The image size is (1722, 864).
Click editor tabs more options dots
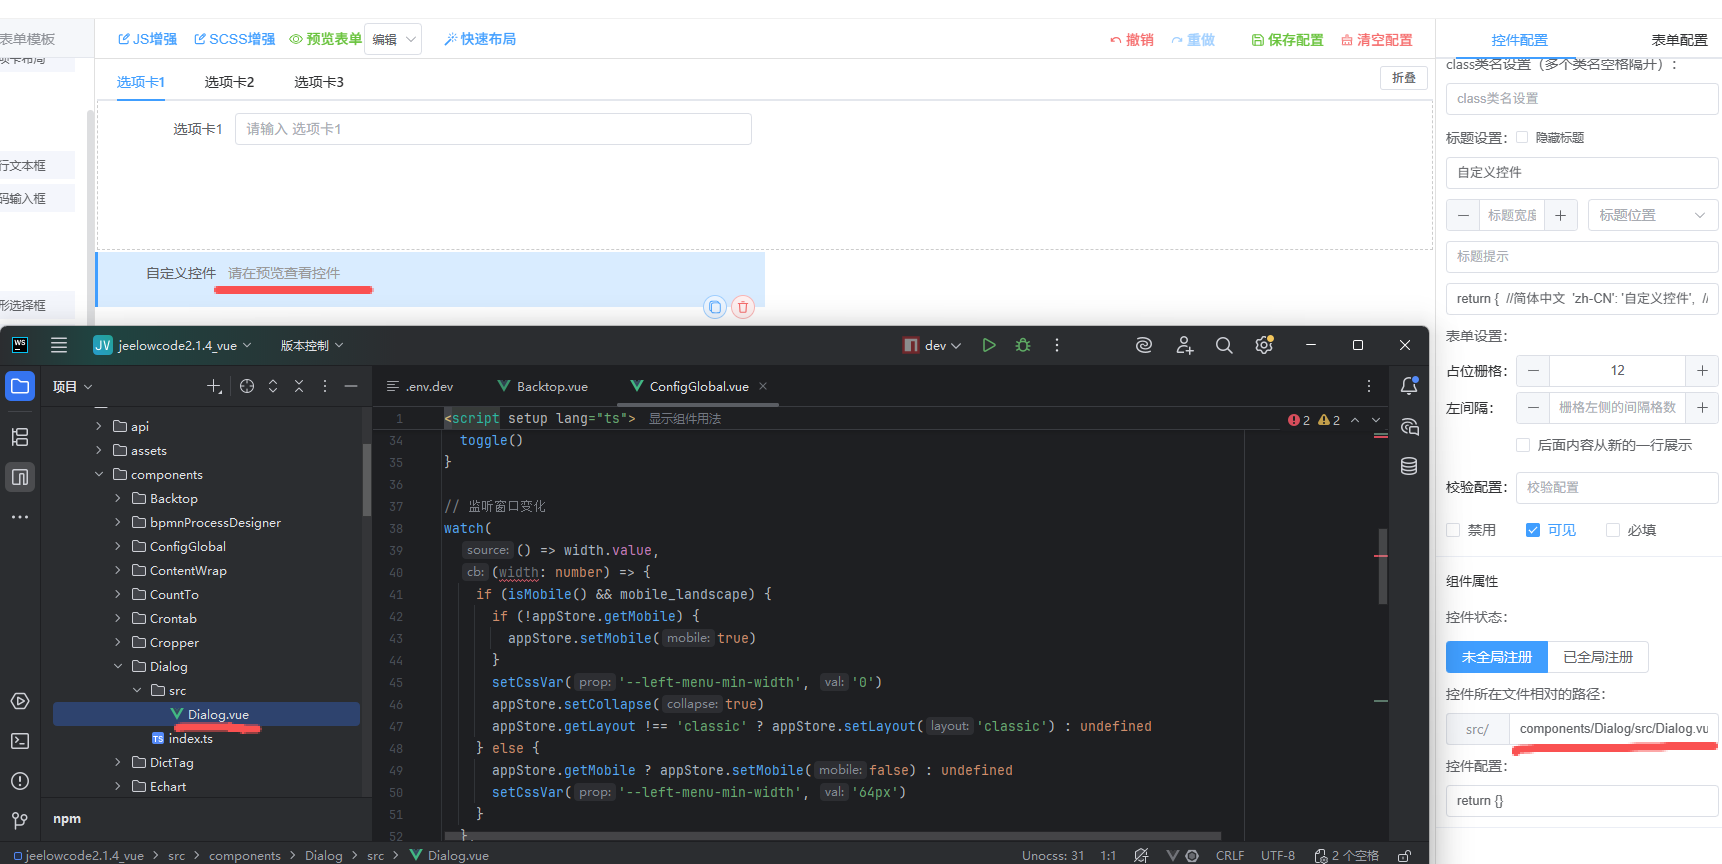click(x=1369, y=386)
